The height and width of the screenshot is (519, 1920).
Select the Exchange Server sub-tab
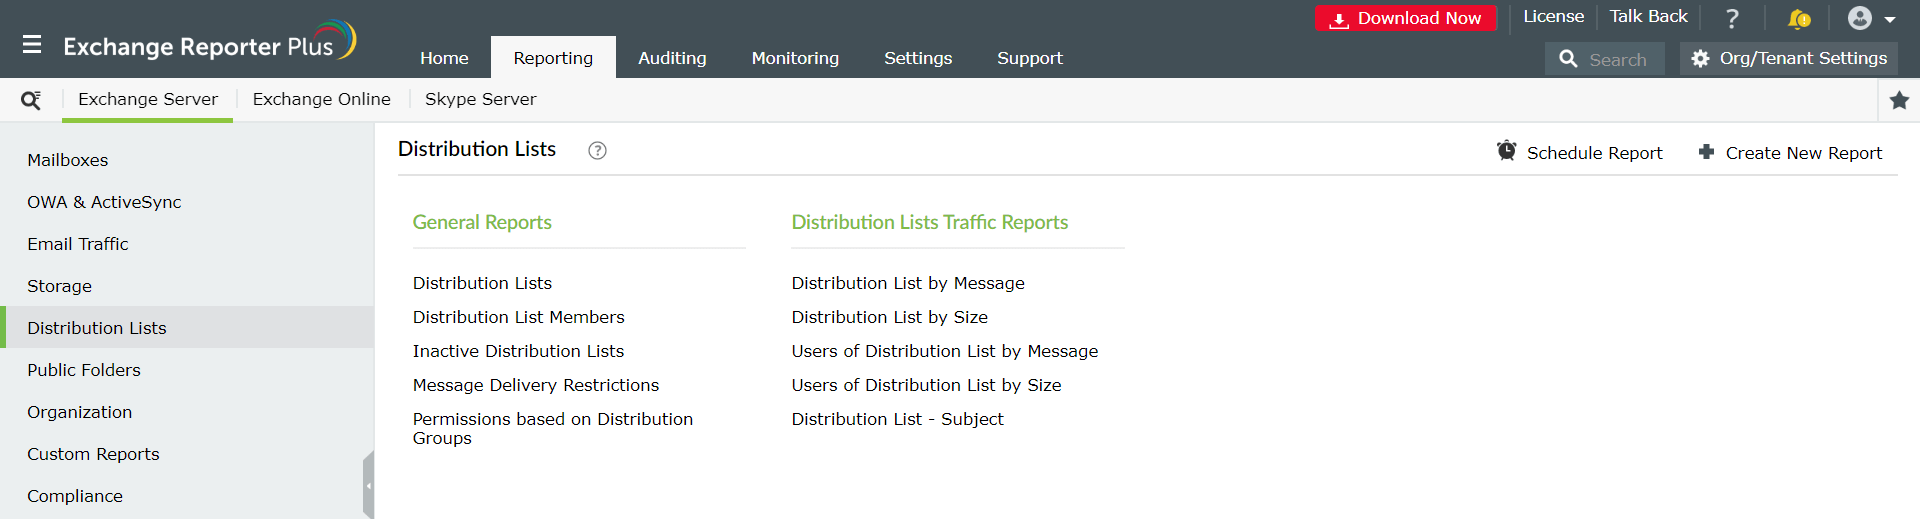(x=148, y=99)
